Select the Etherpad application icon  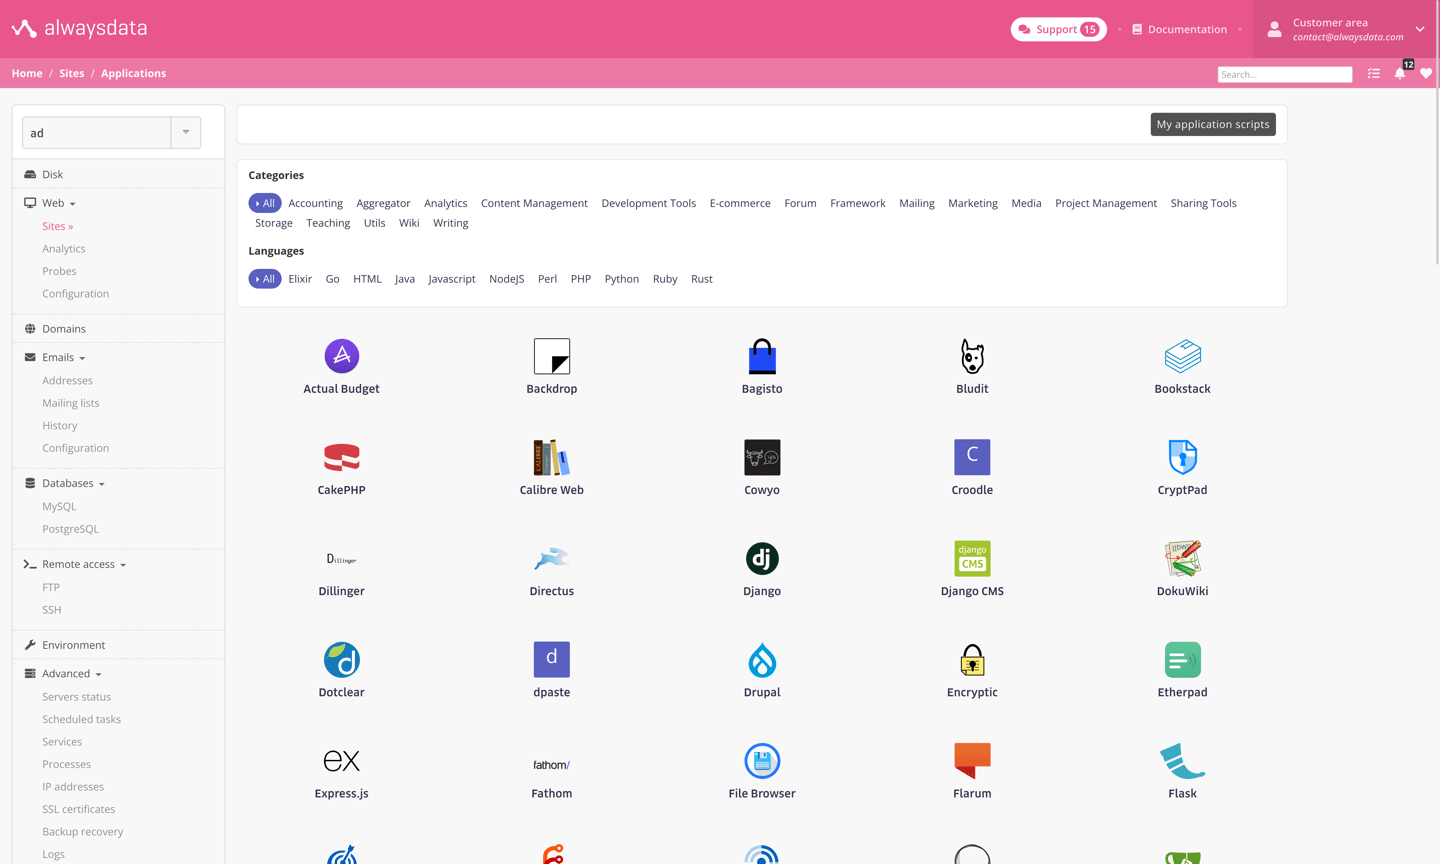point(1182,659)
